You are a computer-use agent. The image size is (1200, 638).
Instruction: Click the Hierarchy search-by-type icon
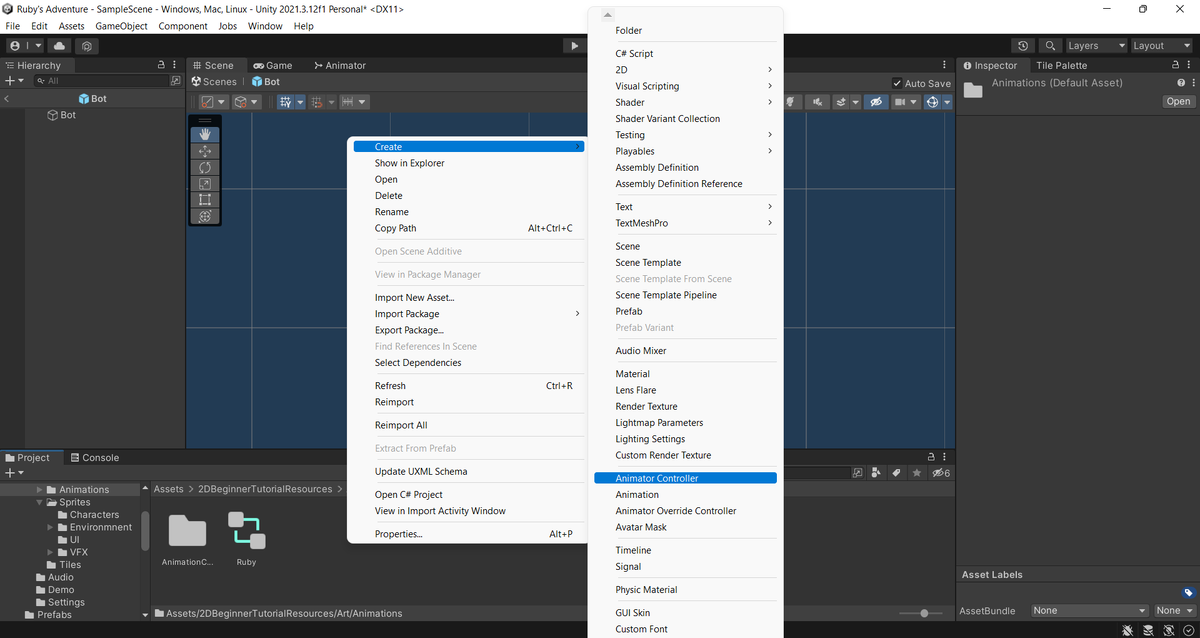tap(176, 81)
